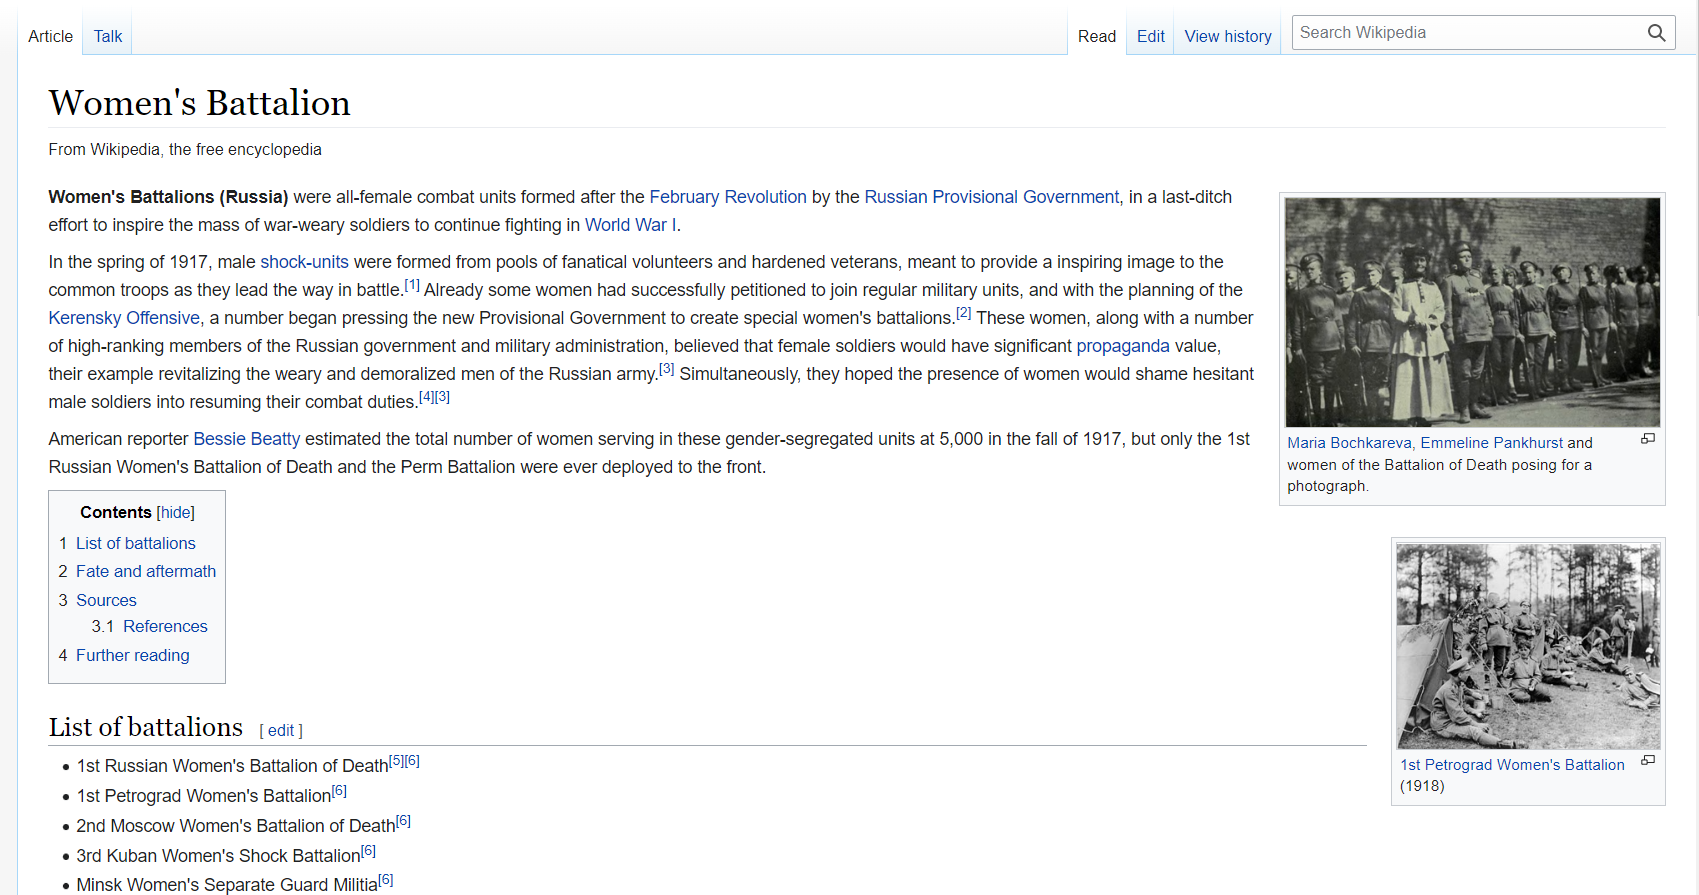Screen dimensions: 1699x895
Task: Click the search magnifying glass icon
Action: [1656, 33]
